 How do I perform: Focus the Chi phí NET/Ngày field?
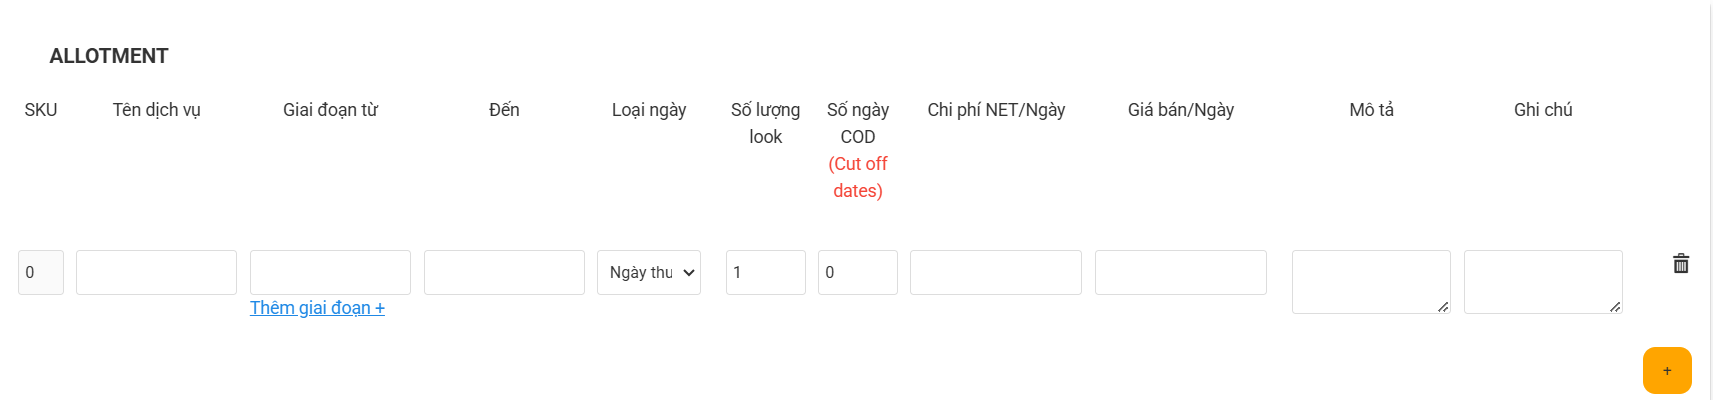996,272
